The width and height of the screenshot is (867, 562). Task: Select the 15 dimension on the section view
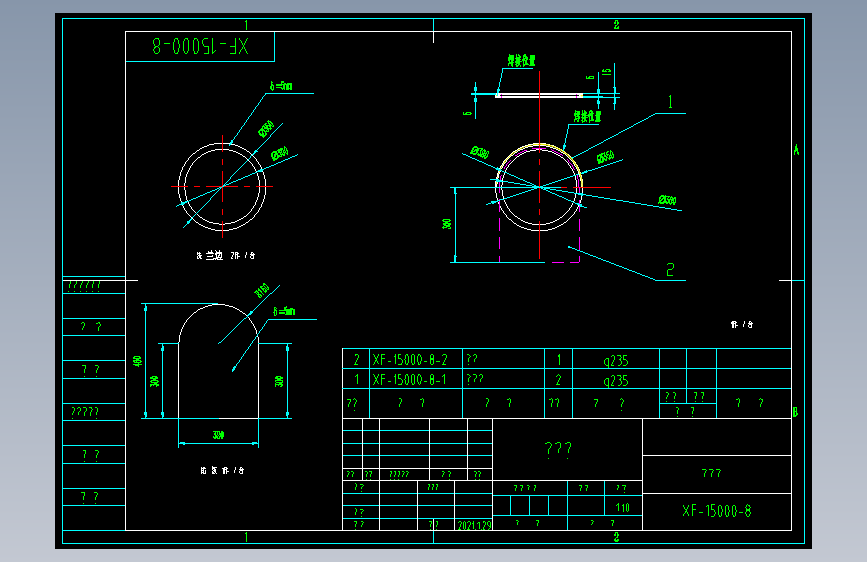coord(607,71)
